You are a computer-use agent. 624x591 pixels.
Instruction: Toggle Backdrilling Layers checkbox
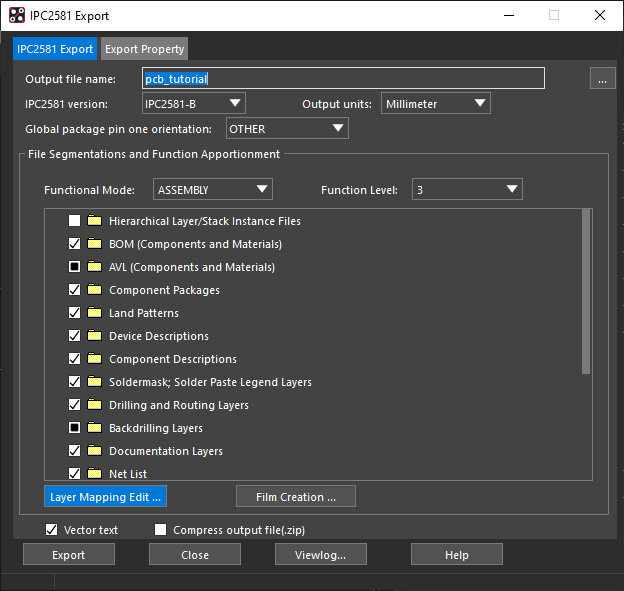[x=74, y=428]
